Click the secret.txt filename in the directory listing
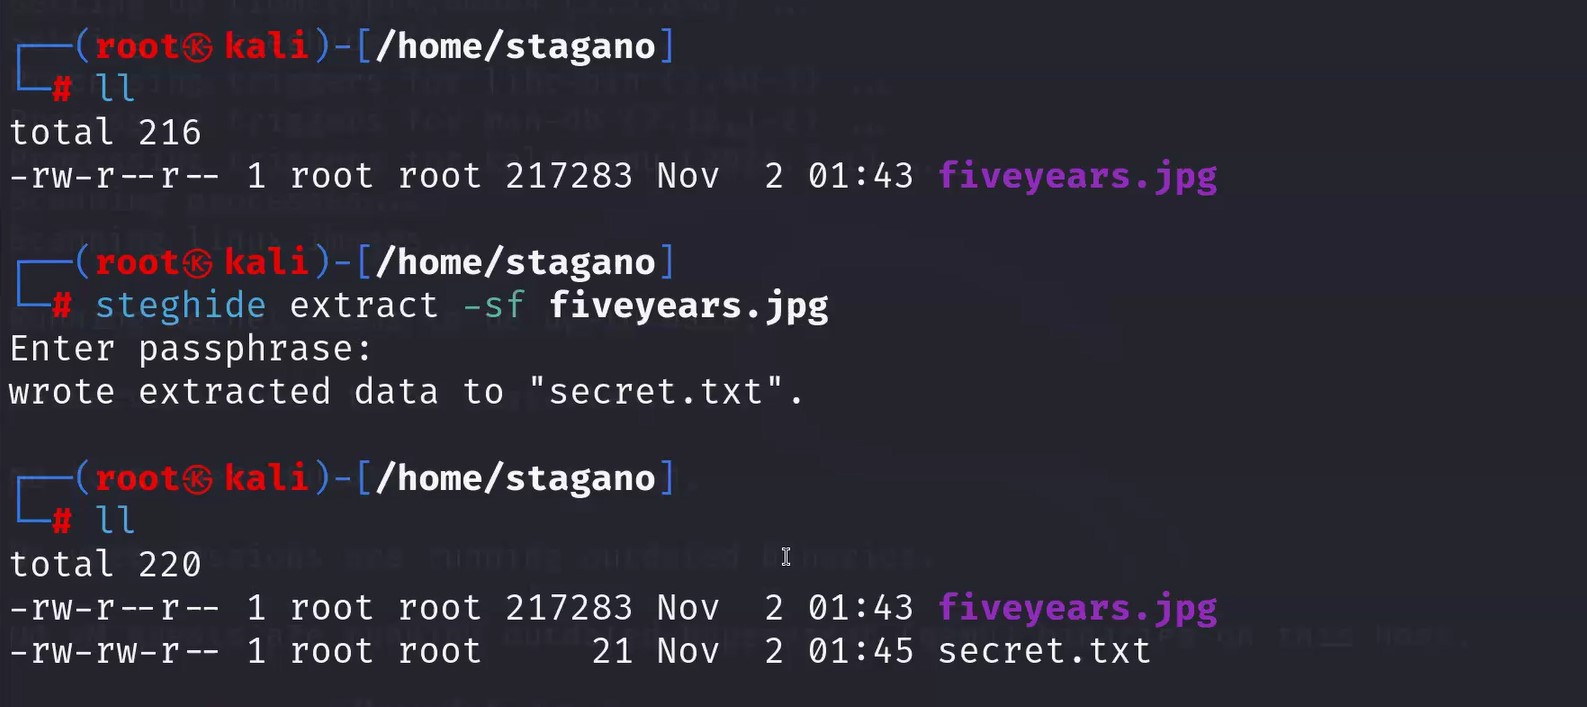Image resolution: width=1587 pixels, height=707 pixels. tap(1045, 652)
